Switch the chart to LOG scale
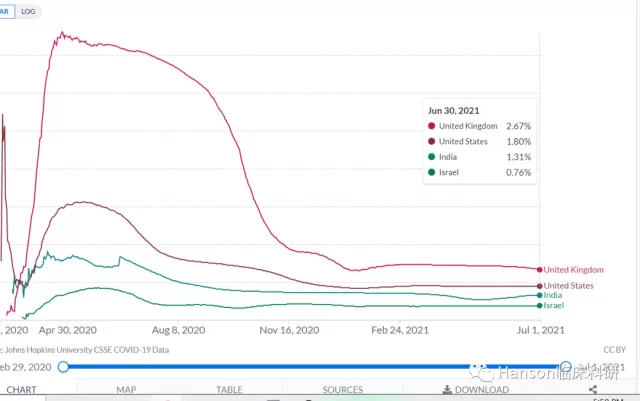The image size is (640, 401). pyautogui.click(x=28, y=11)
